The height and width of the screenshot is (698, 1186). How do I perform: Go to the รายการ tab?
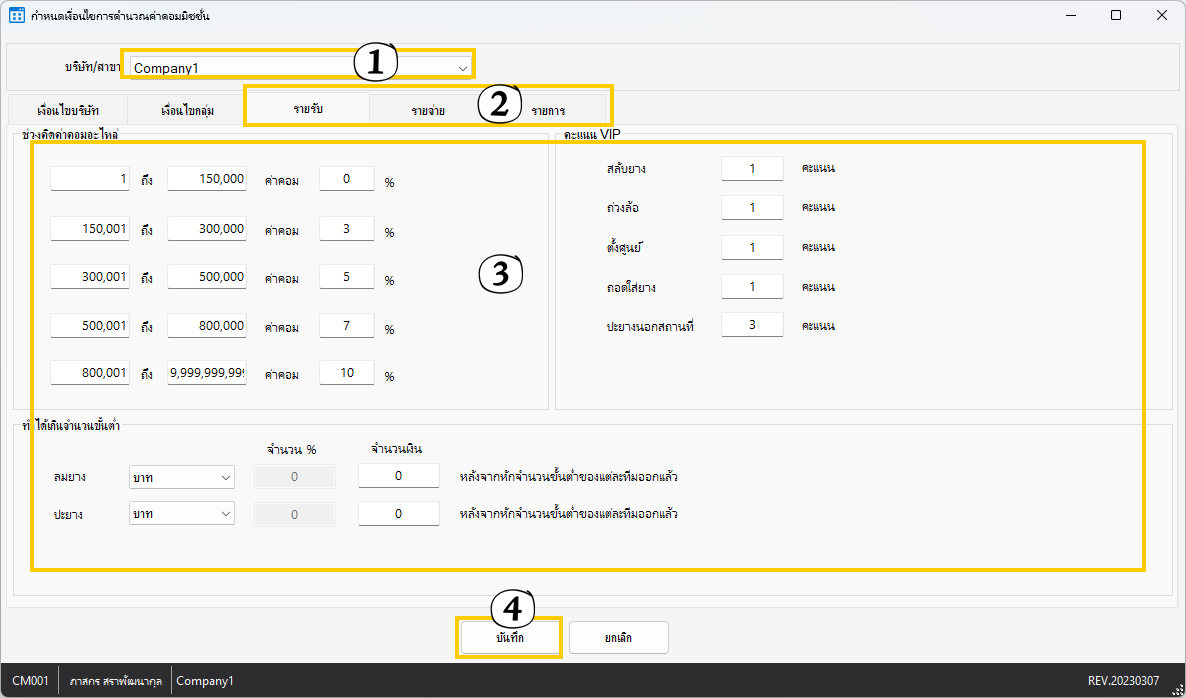[x=548, y=110]
